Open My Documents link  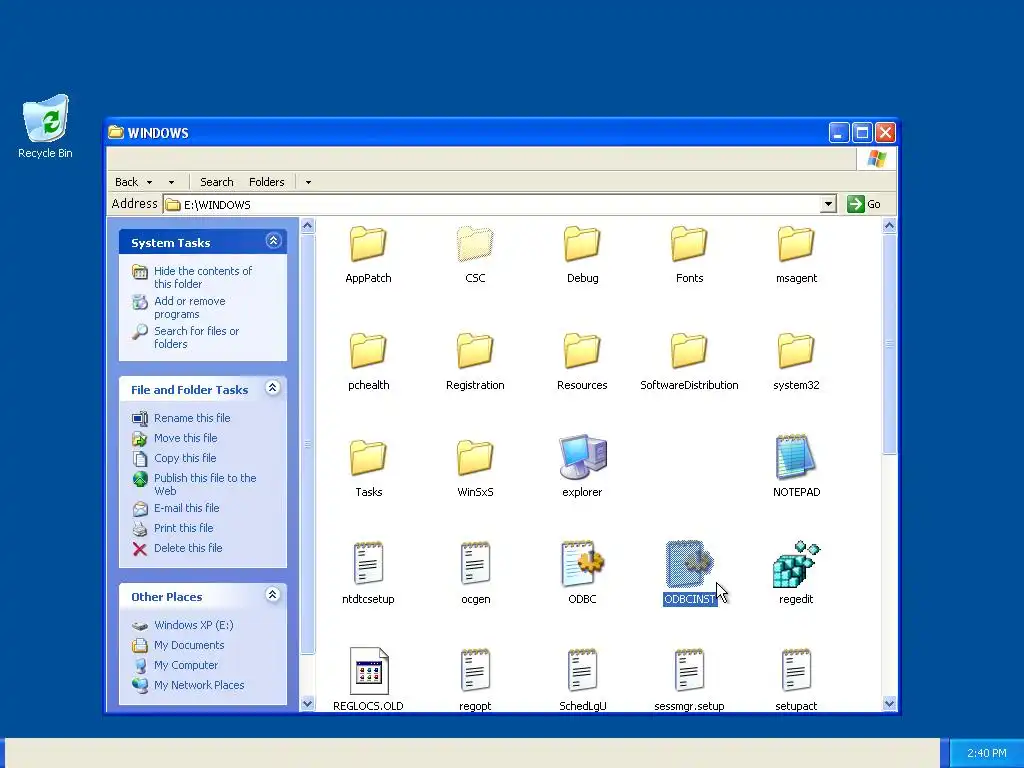pos(189,645)
